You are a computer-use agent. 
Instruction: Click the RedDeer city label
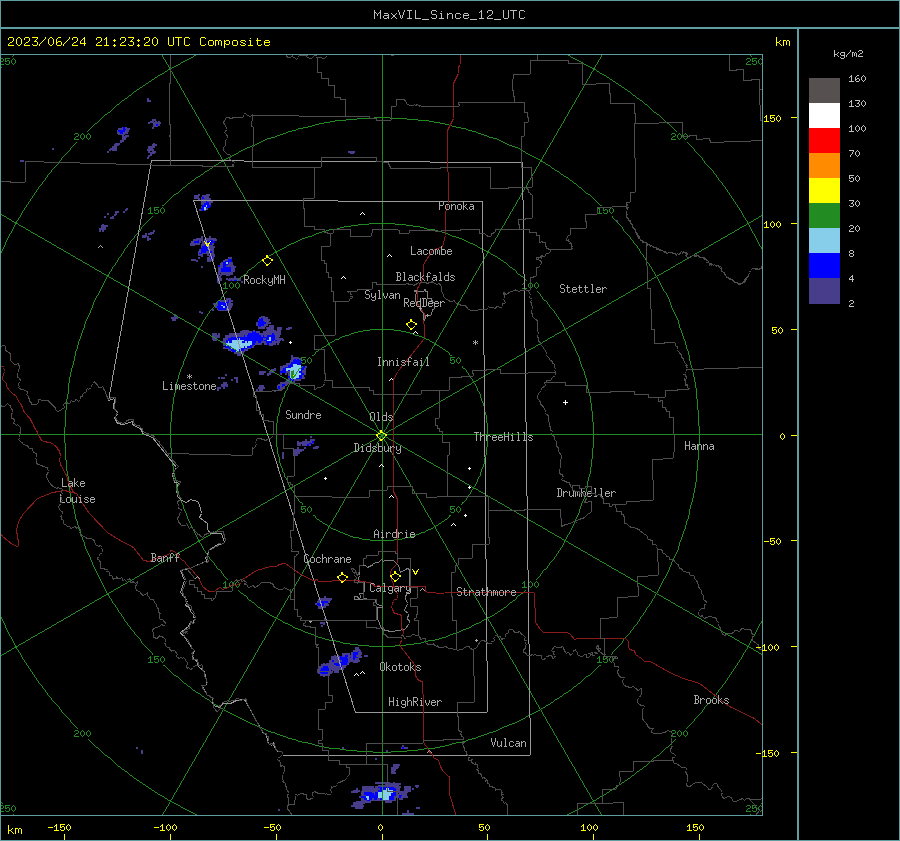(424, 303)
